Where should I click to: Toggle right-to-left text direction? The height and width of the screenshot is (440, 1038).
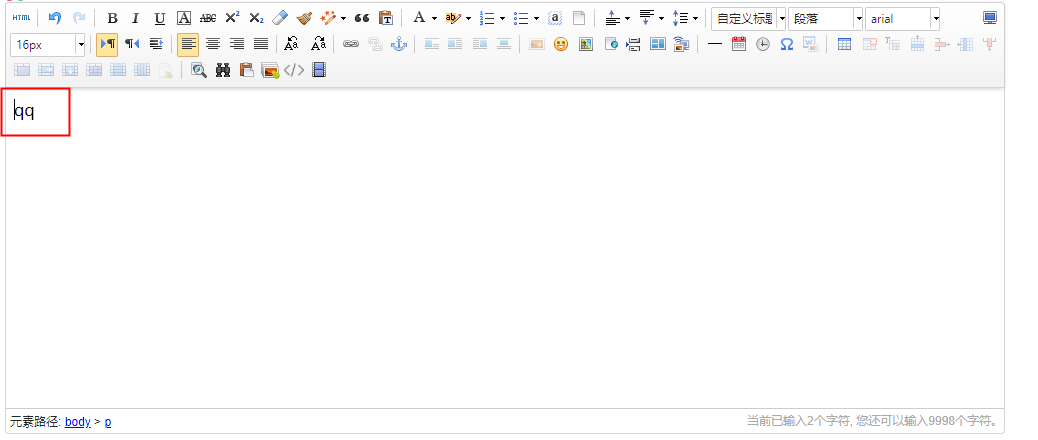132,44
